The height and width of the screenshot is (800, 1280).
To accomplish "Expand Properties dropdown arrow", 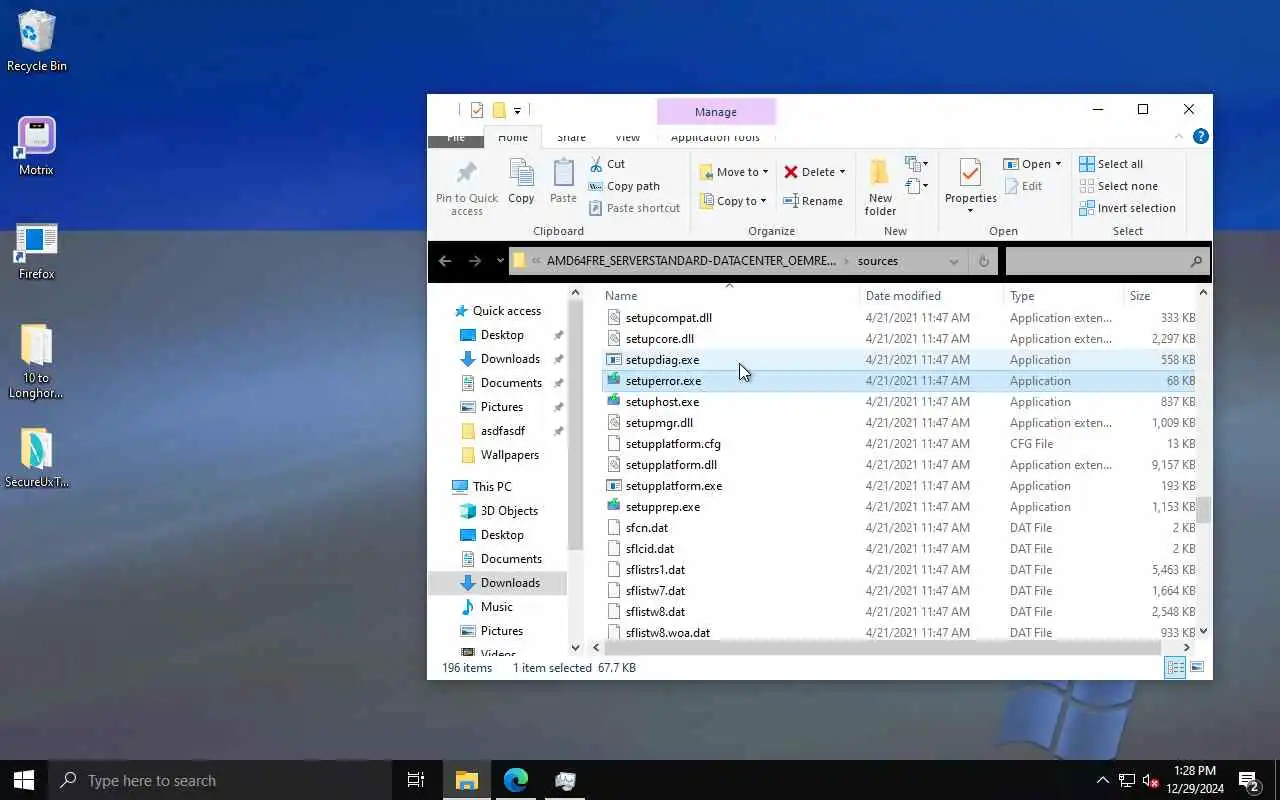I will (x=970, y=211).
